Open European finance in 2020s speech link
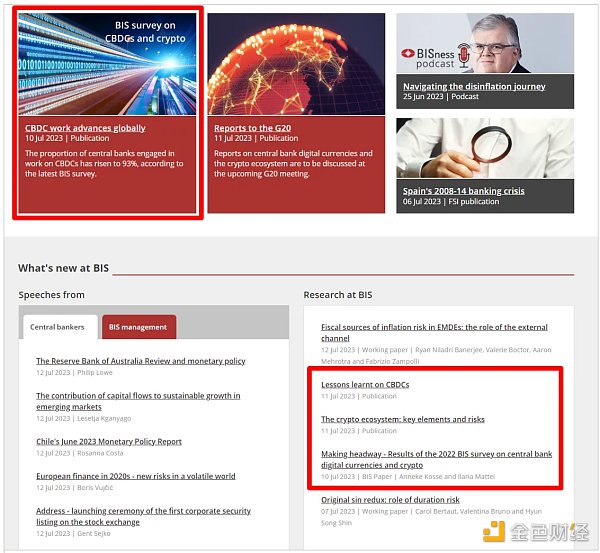 pos(136,476)
